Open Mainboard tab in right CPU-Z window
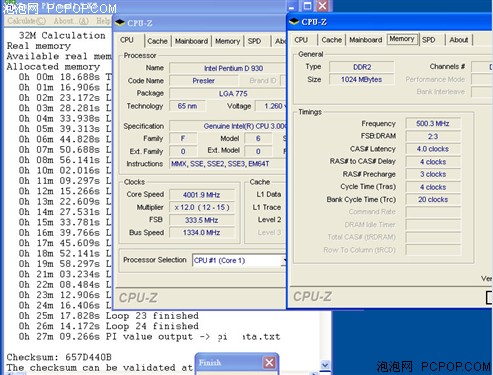Viewport: 493px width, 375px height. pyautogui.click(x=366, y=40)
